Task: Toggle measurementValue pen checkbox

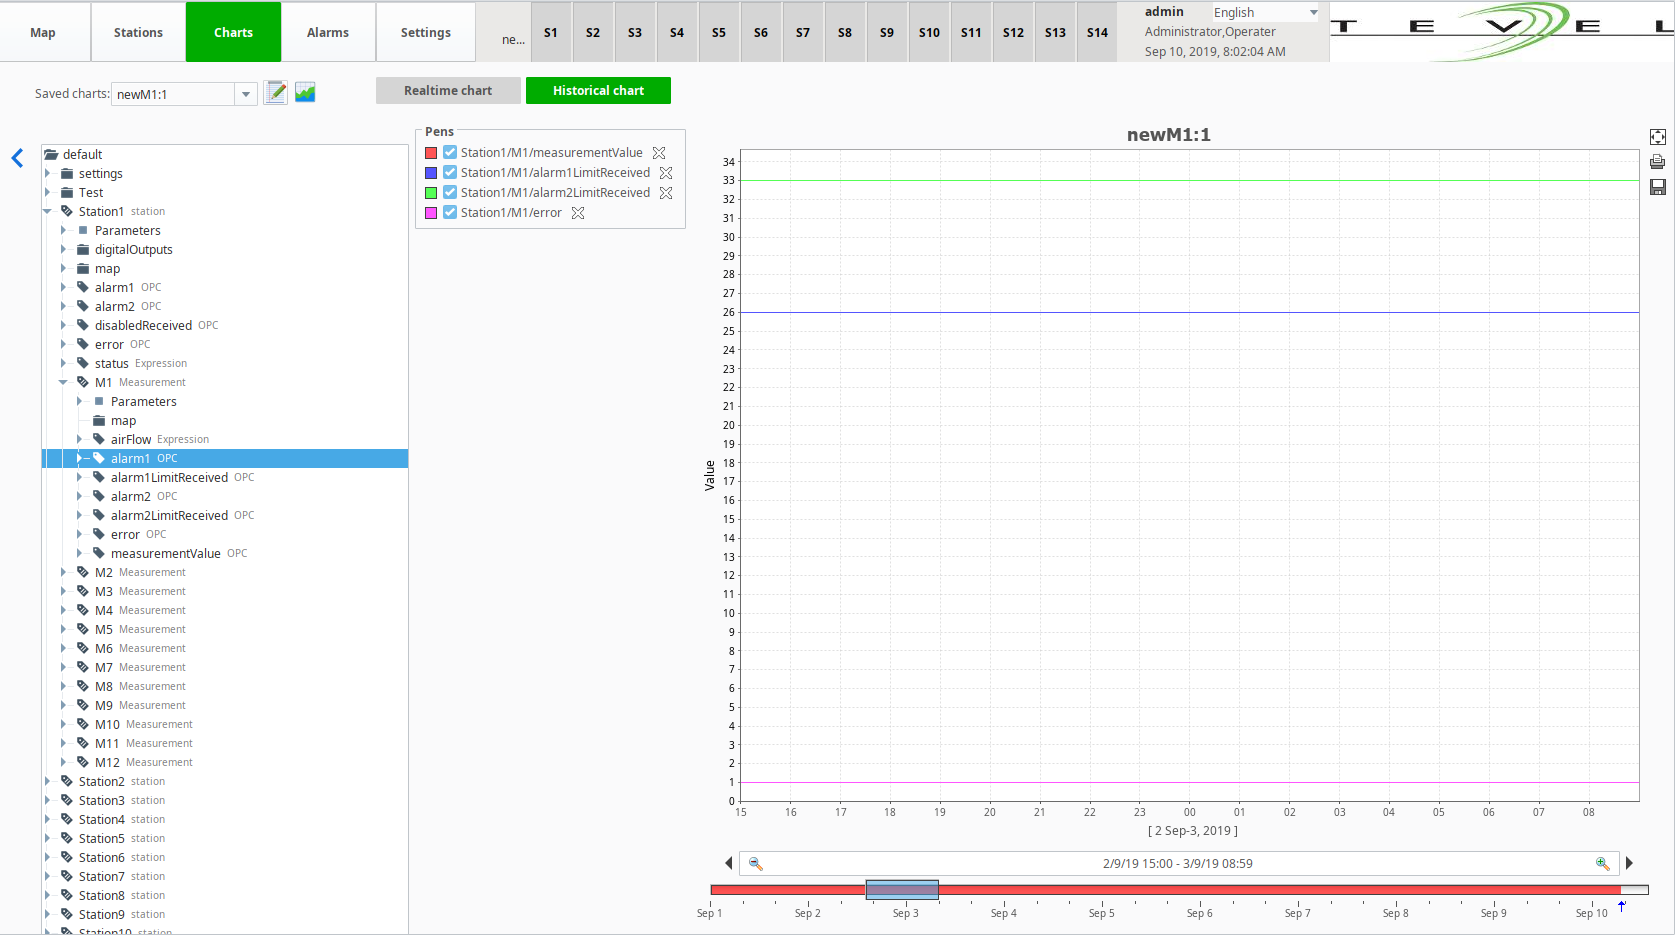Action: [450, 153]
